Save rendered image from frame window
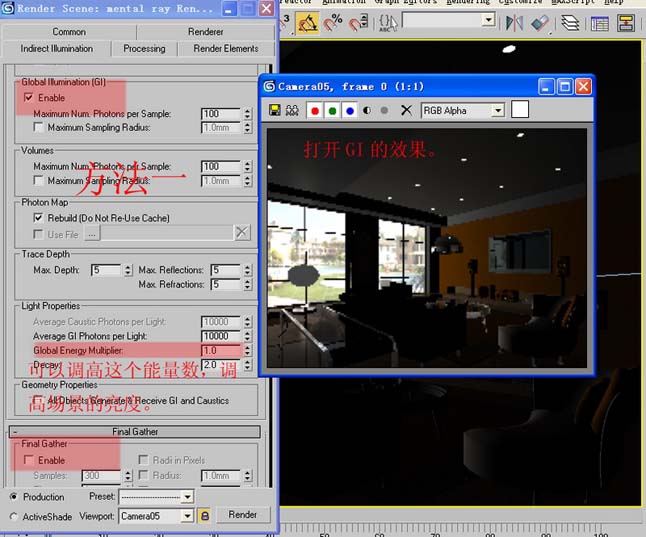The width and height of the screenshot is (646, 537). 274,110
